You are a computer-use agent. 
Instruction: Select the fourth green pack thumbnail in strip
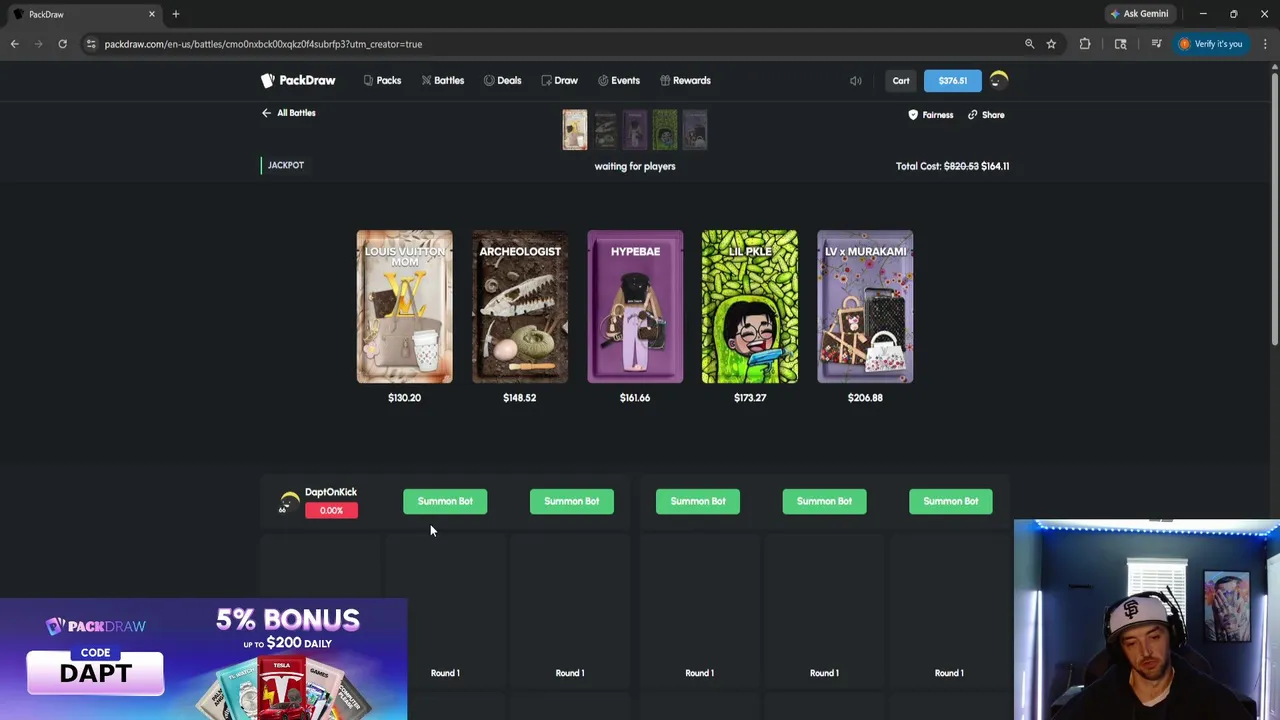(x=665, y=130)
